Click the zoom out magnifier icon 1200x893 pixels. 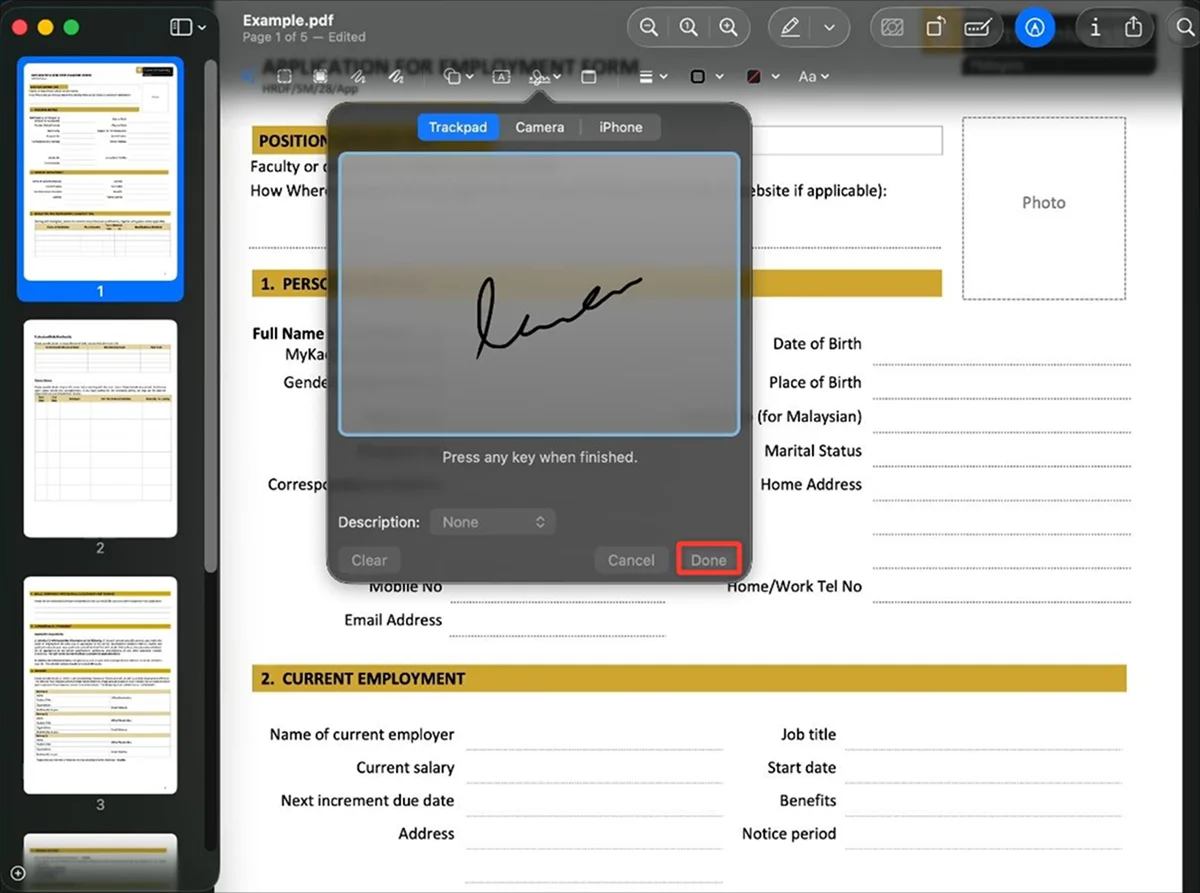pos(649,28)
